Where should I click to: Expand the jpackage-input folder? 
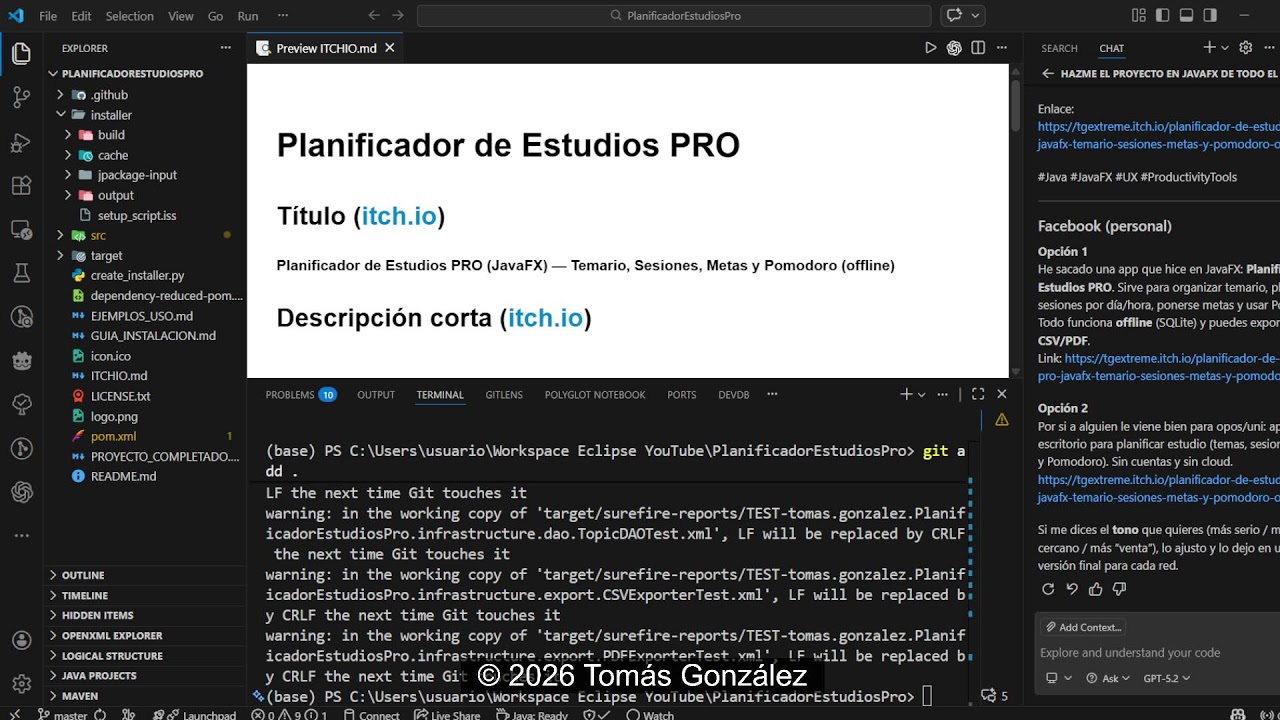point(68,175)
